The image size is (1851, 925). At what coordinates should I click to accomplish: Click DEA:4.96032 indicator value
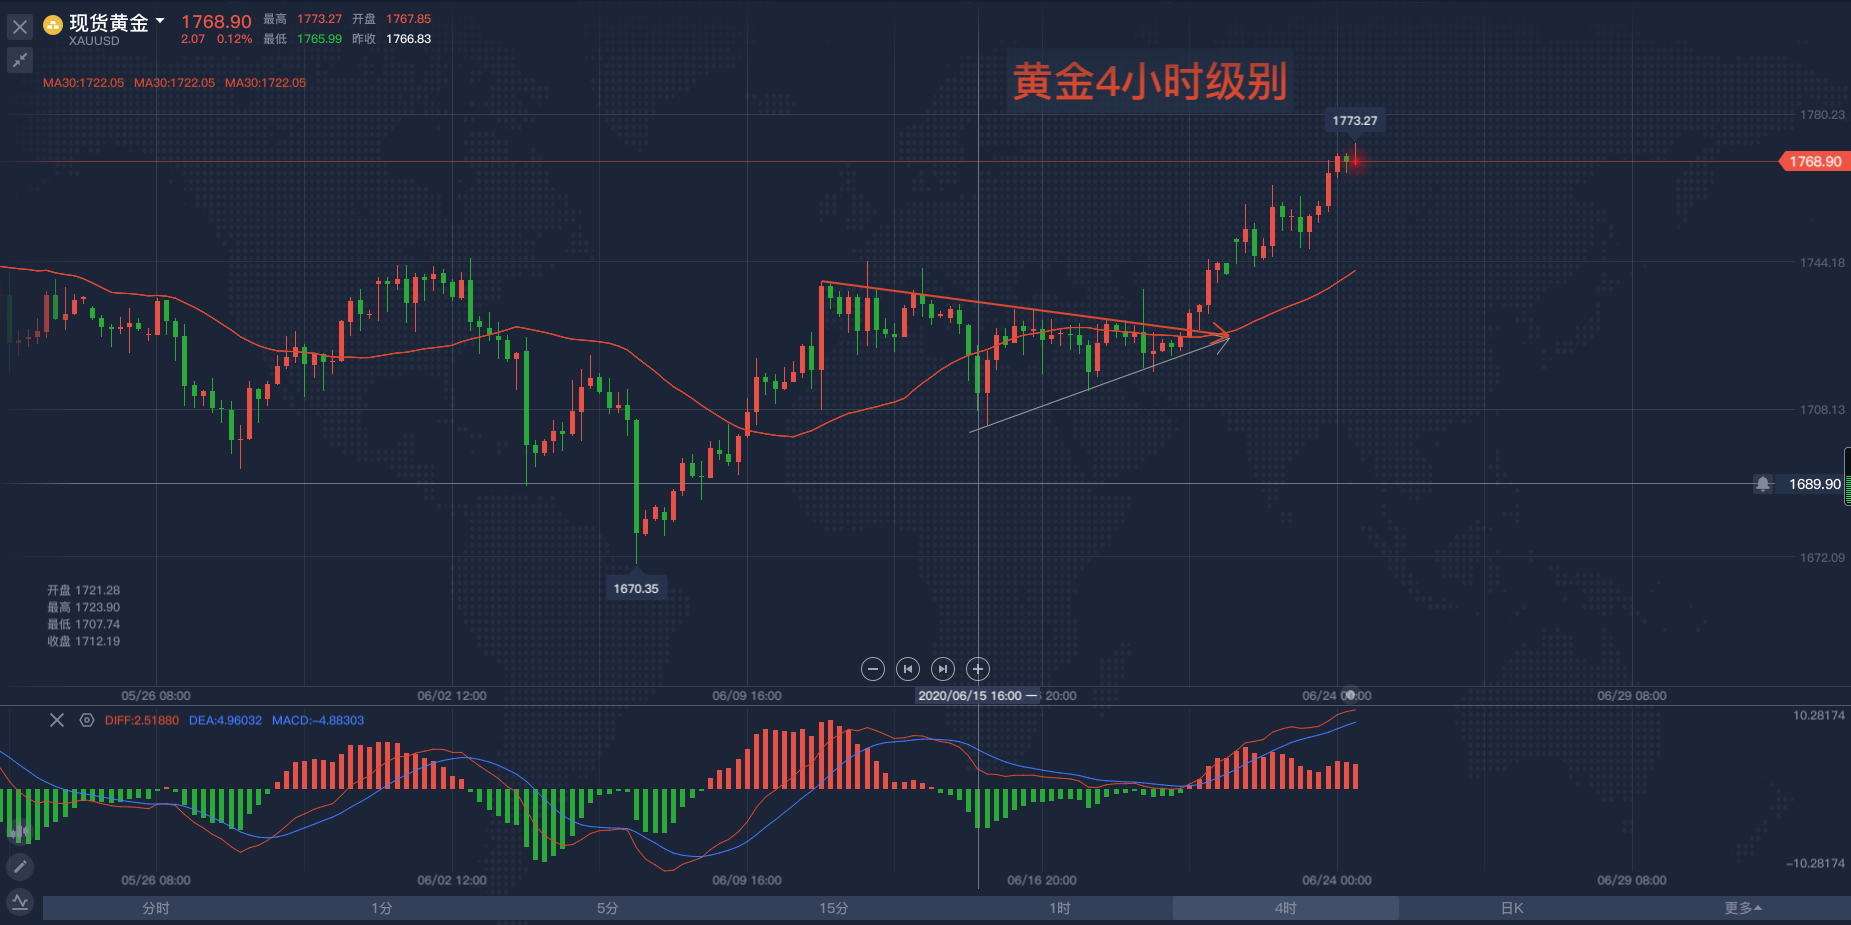pyautogui.click(x=225, y=720)
